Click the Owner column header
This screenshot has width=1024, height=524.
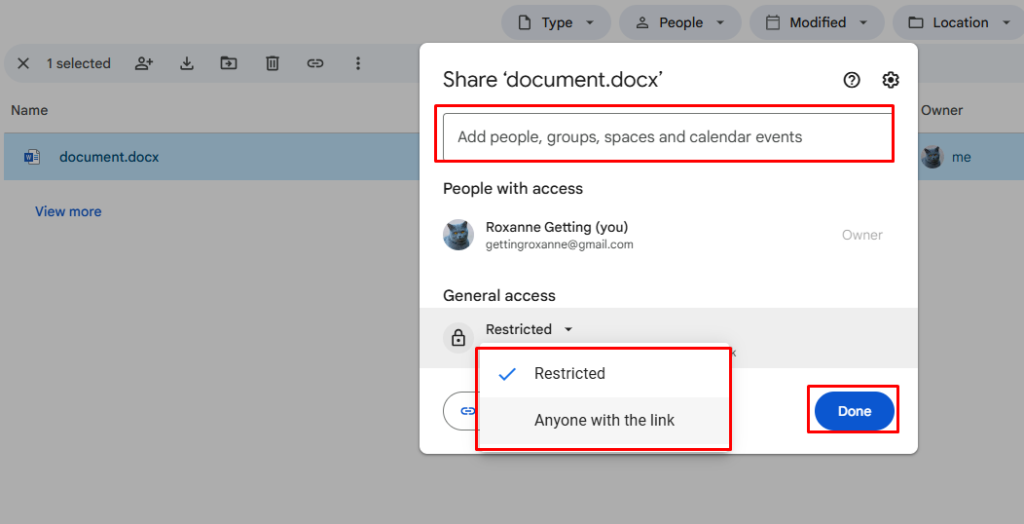coord(942,110)
